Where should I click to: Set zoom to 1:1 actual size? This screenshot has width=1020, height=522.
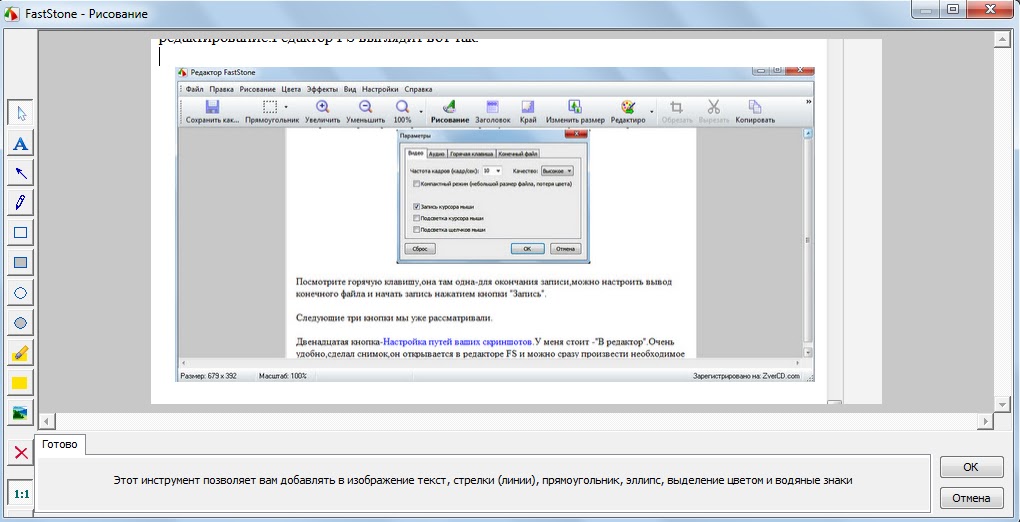tap(21, 494)
